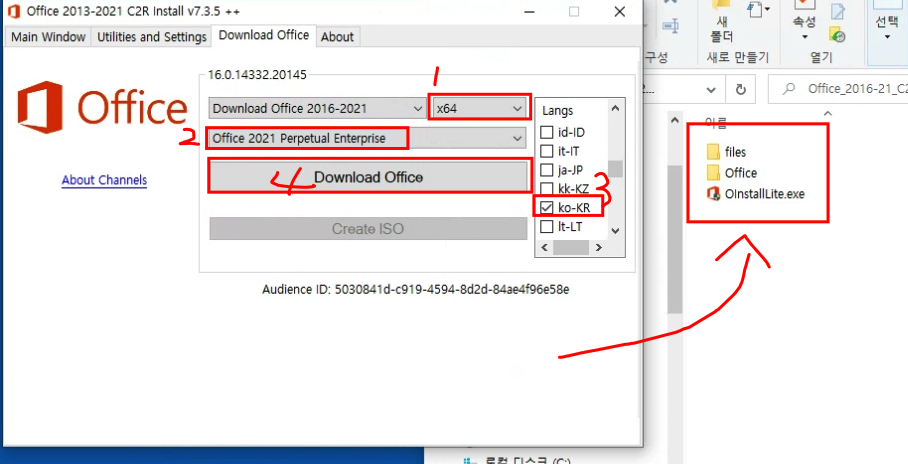Image resolution: width=908 pixels, height=464 pixels.
Task: Click the disabled Create ISO button
Action: (x=368, y=229)
